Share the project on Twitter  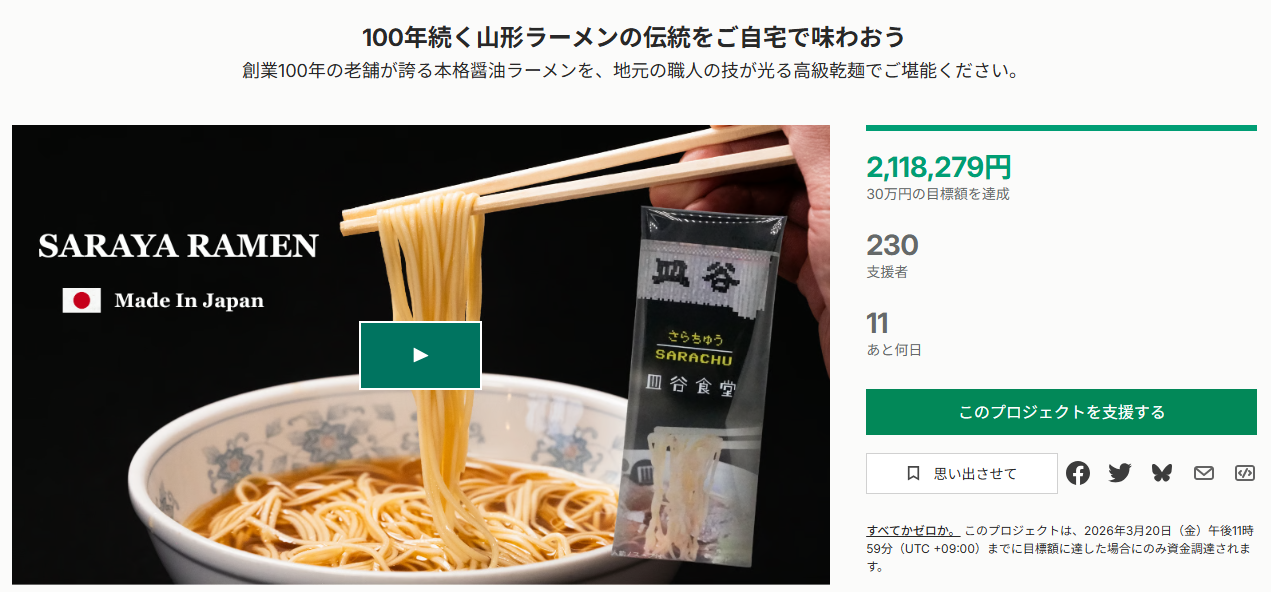click(x=1120, y=473)
